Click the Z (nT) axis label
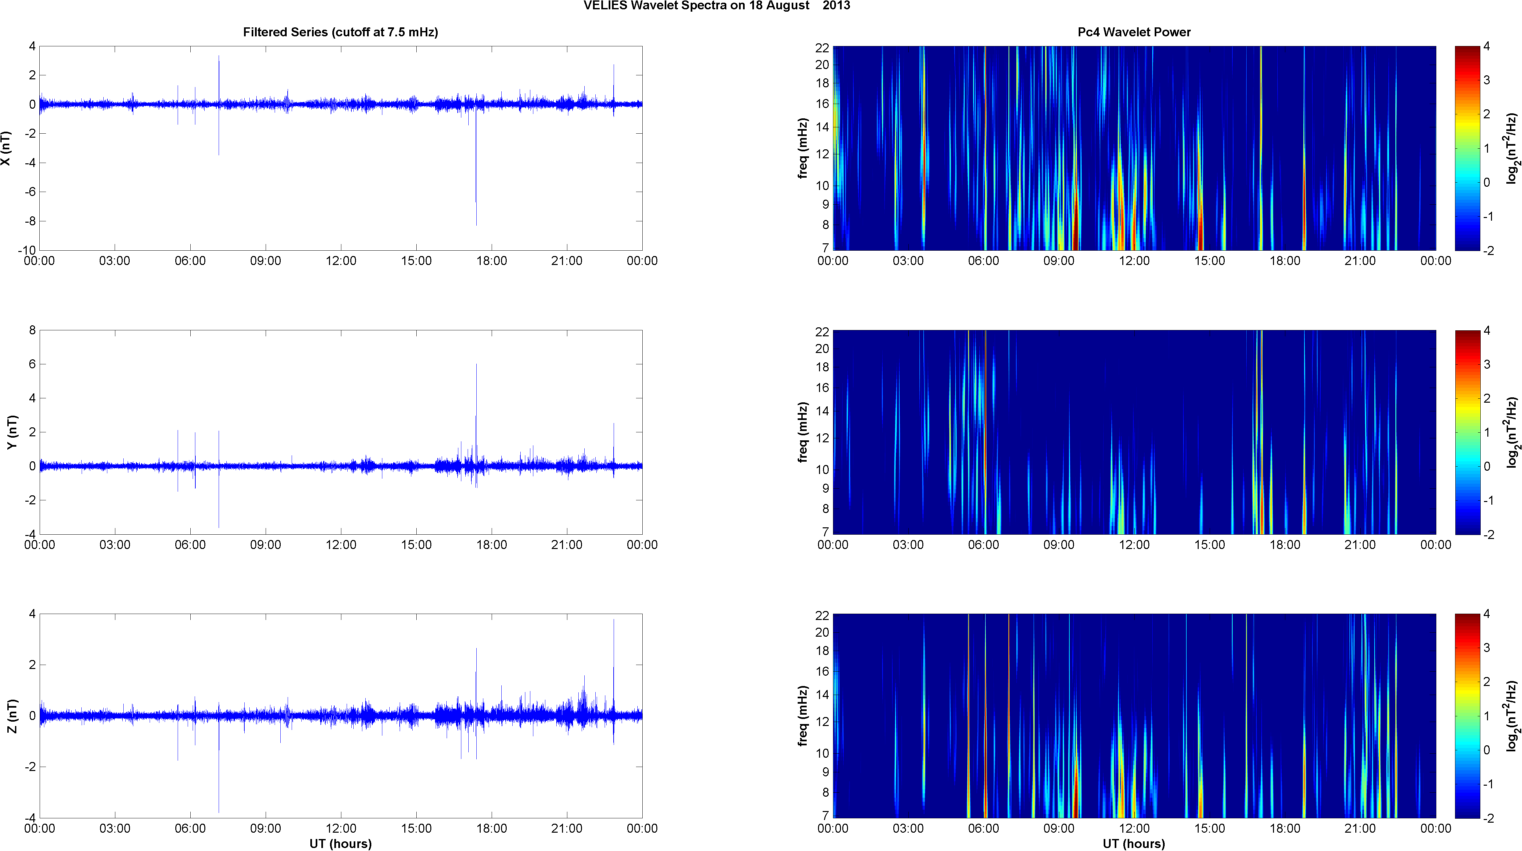 (x=12, y=716)
